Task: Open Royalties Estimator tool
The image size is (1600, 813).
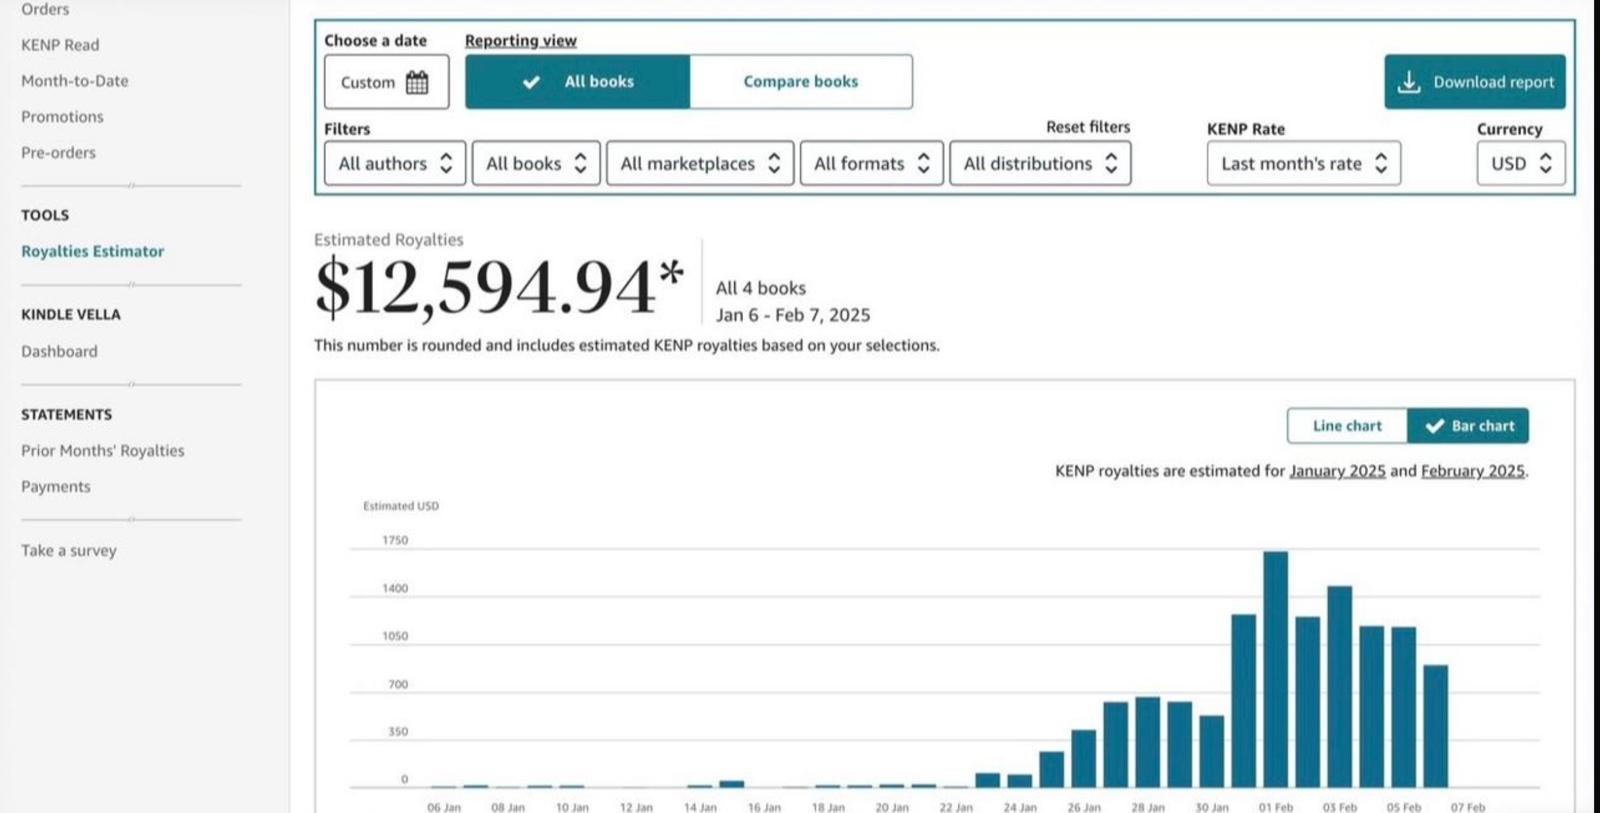Action: 92,252
